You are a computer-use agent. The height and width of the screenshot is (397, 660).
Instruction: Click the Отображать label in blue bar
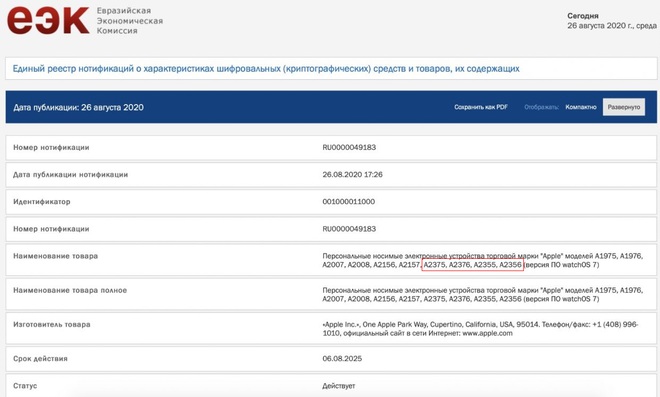click(541, 107)
